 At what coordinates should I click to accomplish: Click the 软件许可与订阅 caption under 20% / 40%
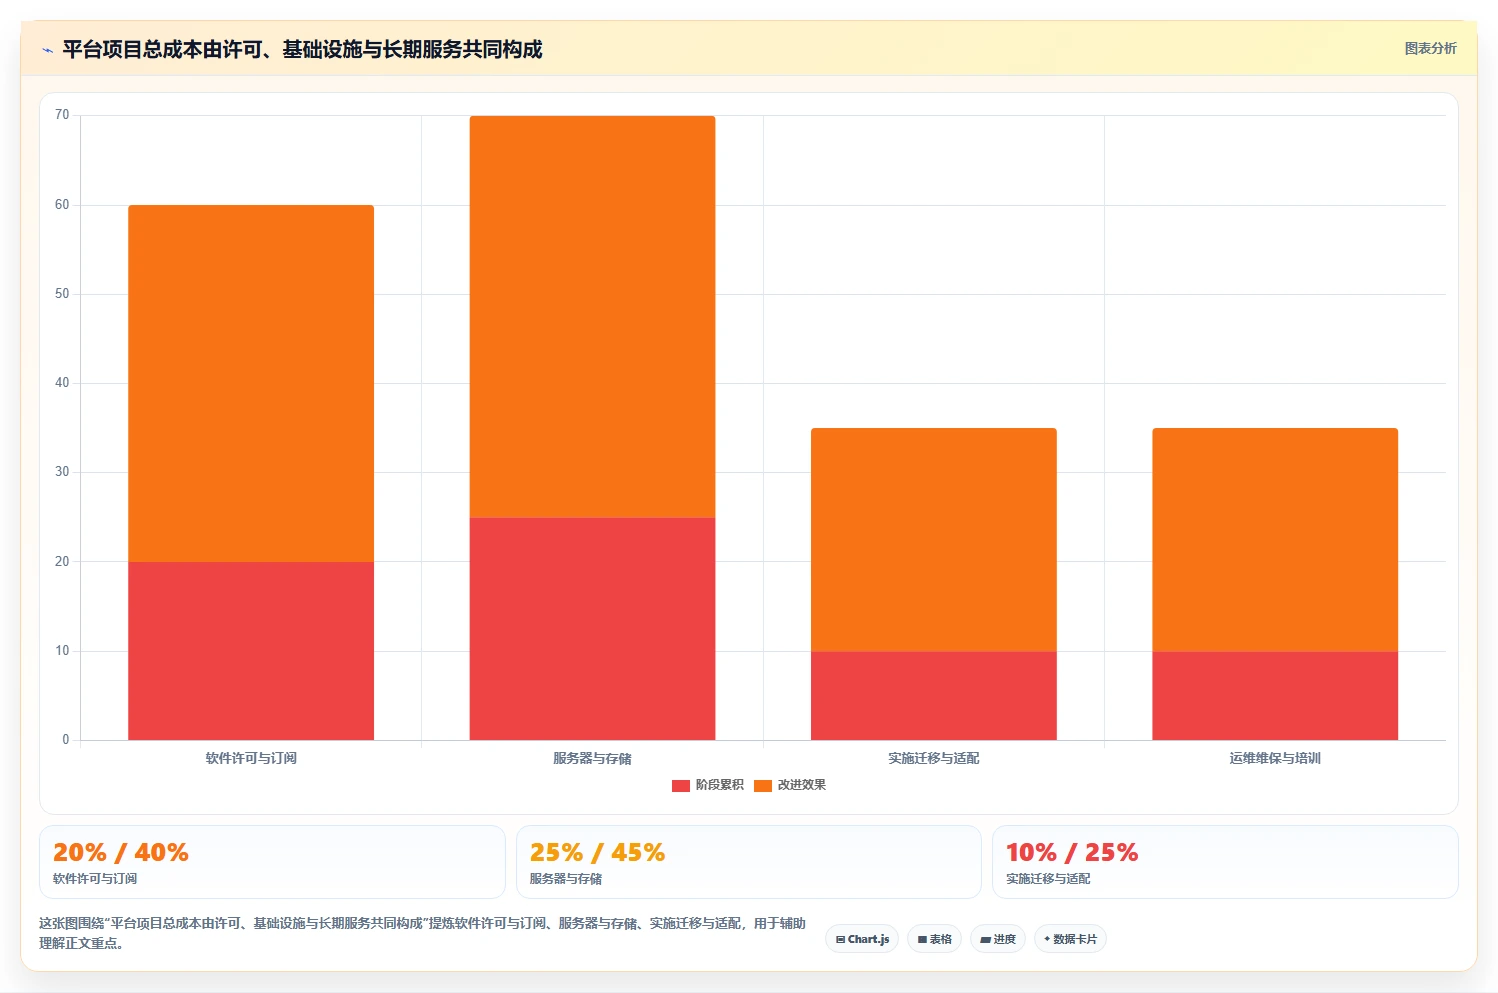(x=95, y=879)
